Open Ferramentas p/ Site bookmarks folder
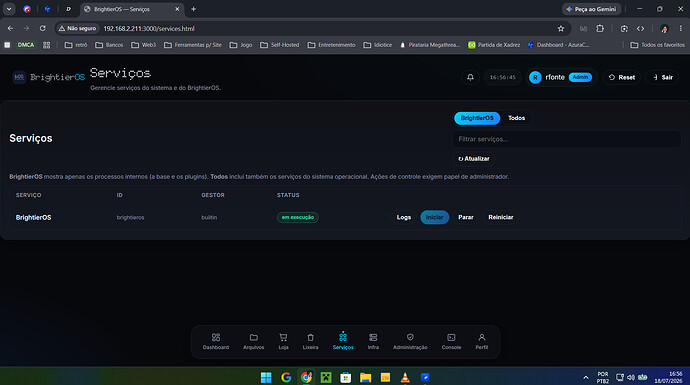Image resolution: width=690 pixels, height=385 pixels. (x=193, y=45)
